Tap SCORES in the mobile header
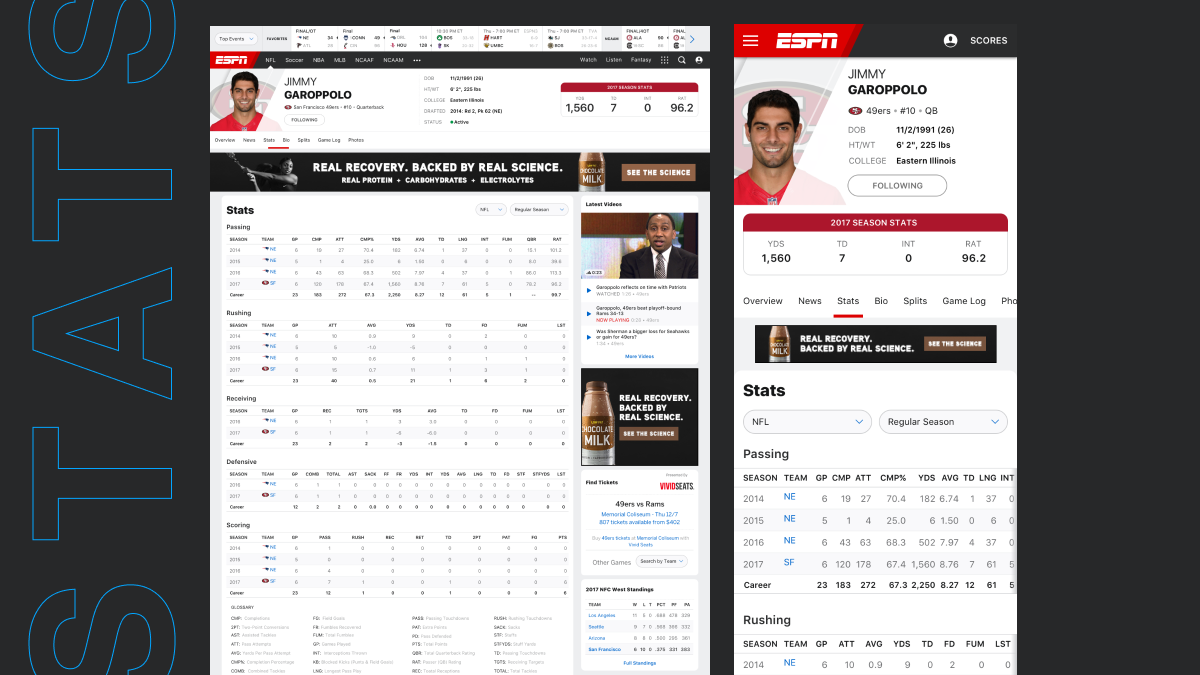This screenshot has height=675, width=1200. [989, 40]
